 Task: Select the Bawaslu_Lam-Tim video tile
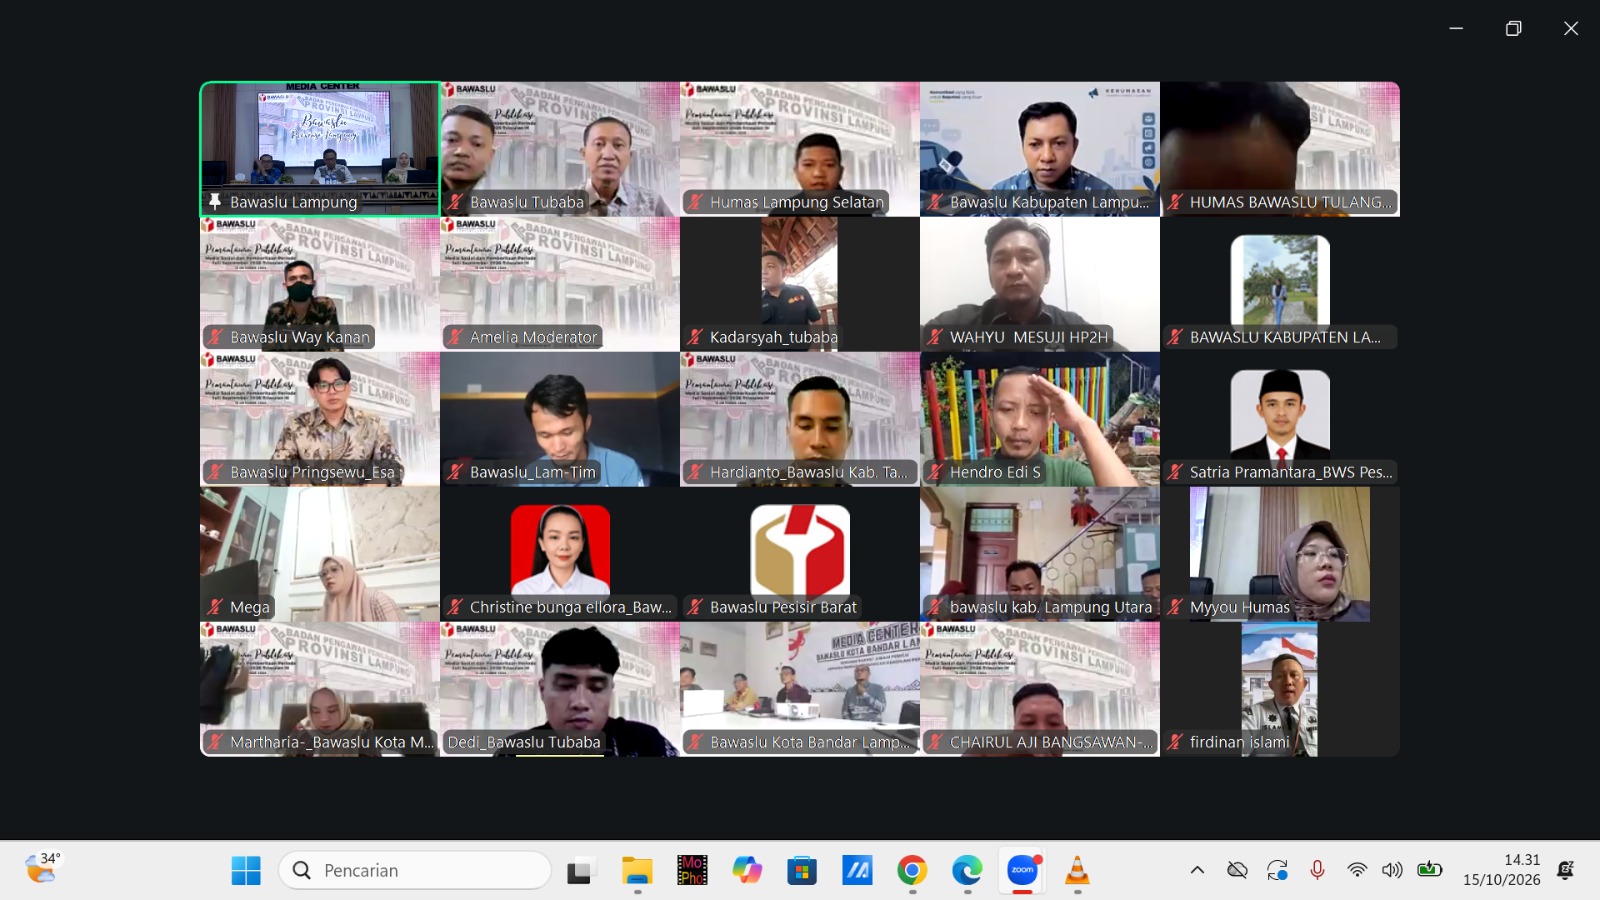[x=560, y=419]
